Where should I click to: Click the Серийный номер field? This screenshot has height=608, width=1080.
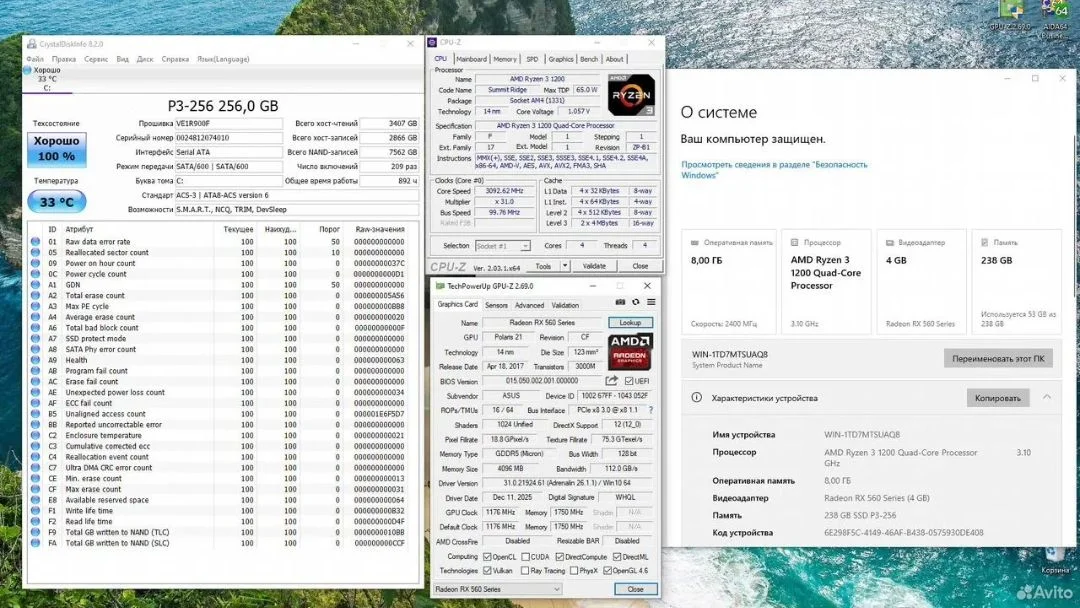pyautogui.click(x=229, y=138)
